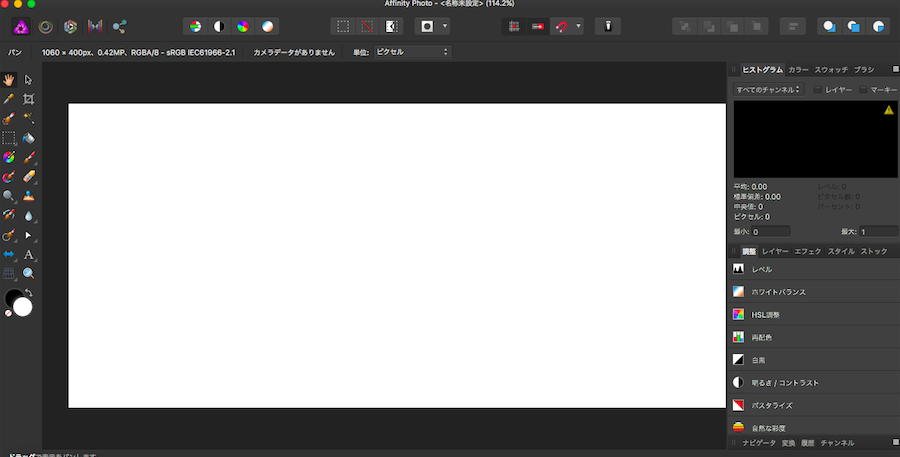Select the Flood Fill bucket tool
This screenshot has width=900, height=457.
tap(29, 138)
